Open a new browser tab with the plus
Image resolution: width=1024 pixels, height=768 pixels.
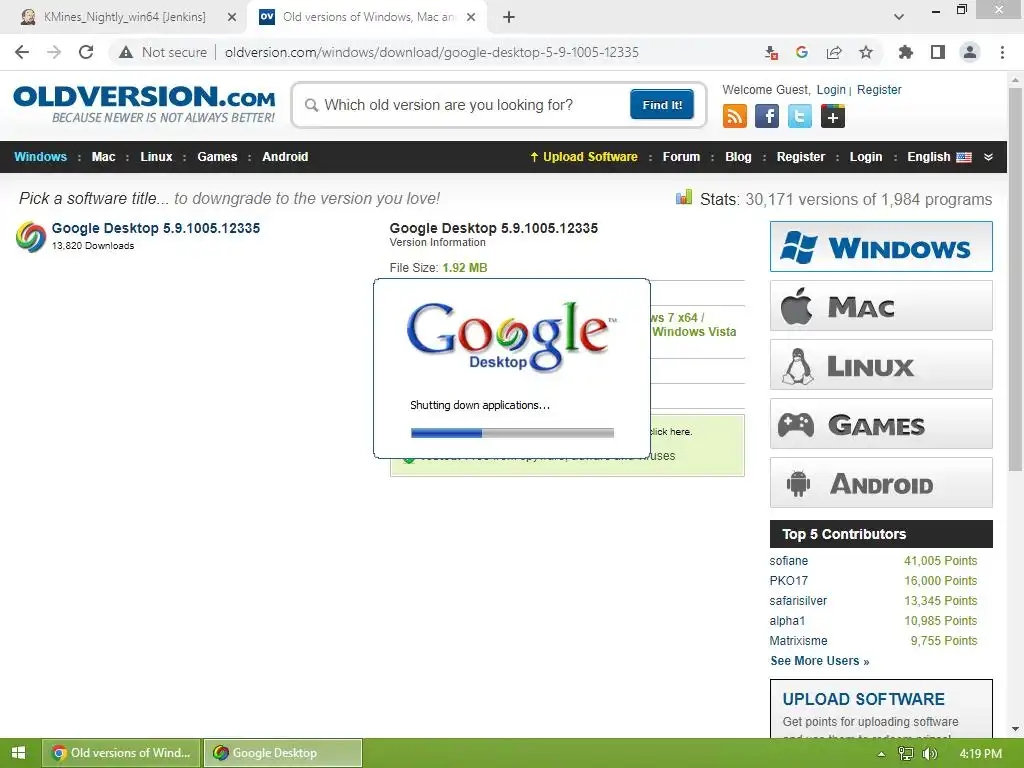[x=509, y=17]
